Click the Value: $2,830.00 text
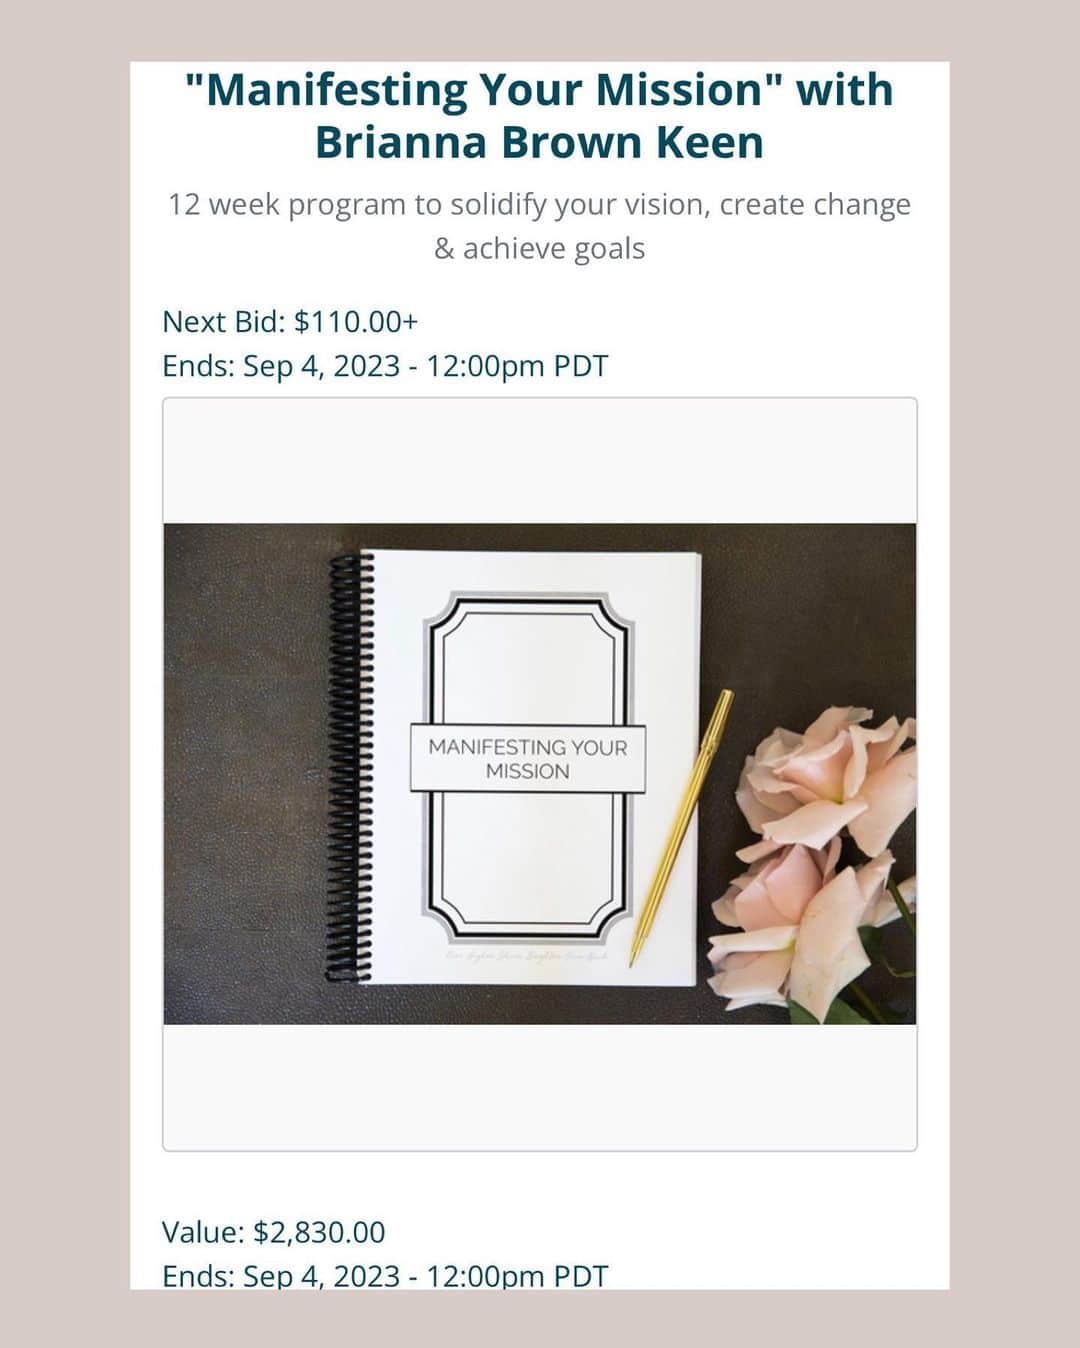 pos(273,1232)
